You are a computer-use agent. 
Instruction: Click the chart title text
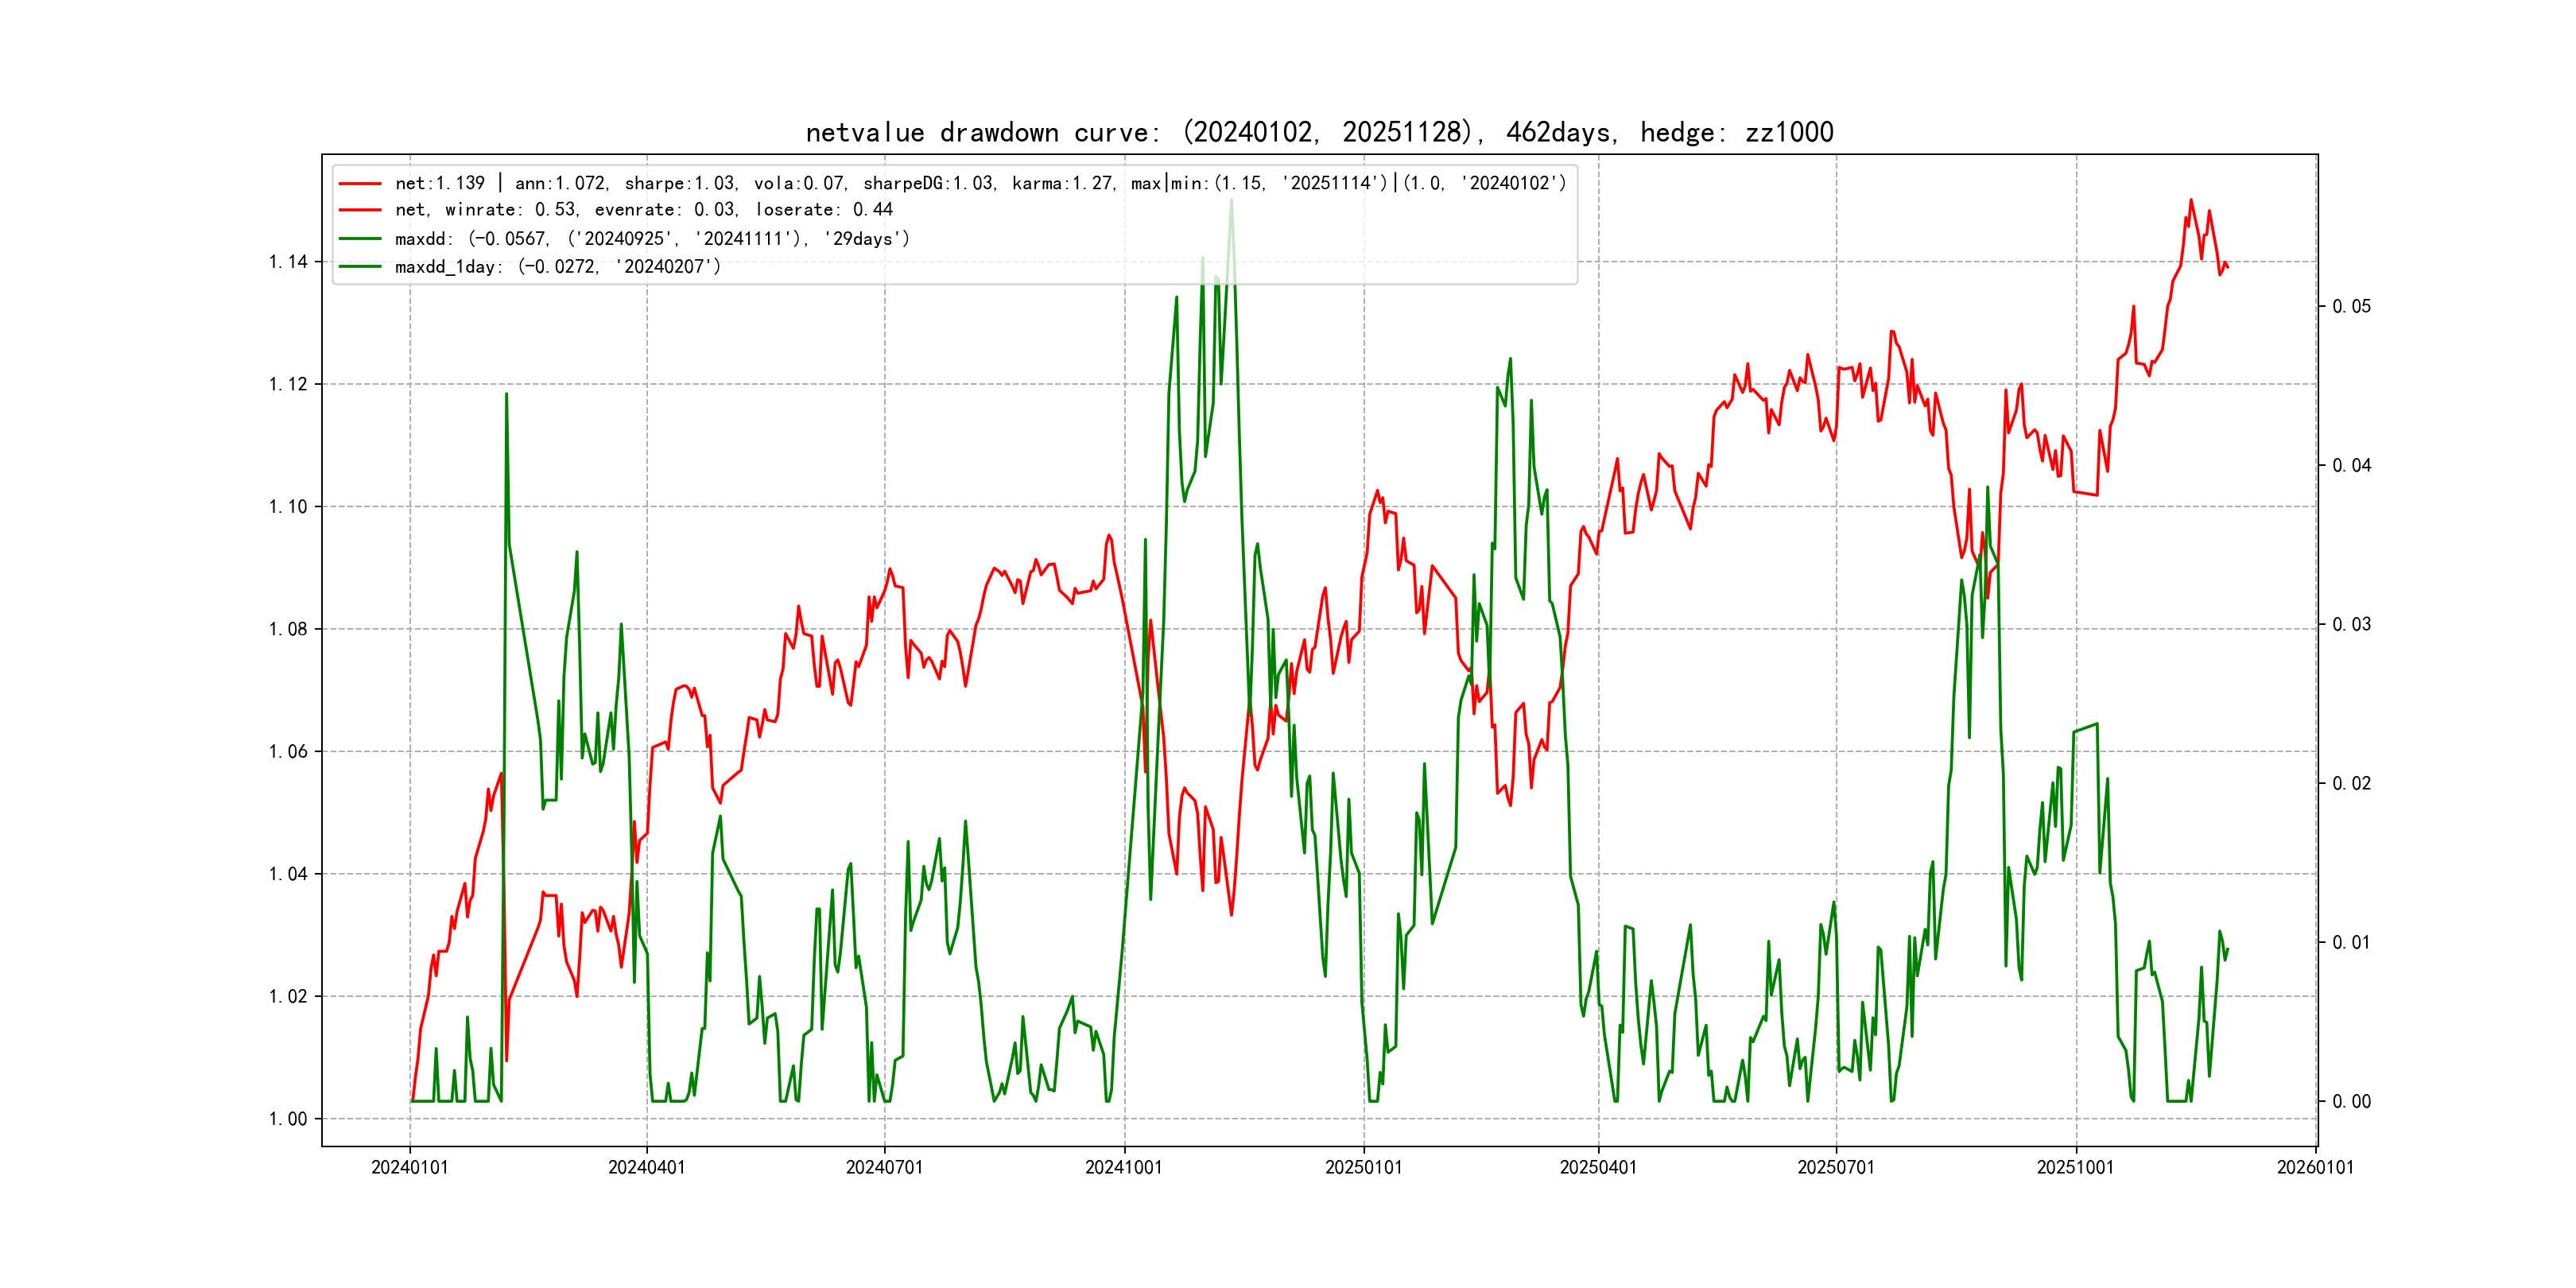1319,132
